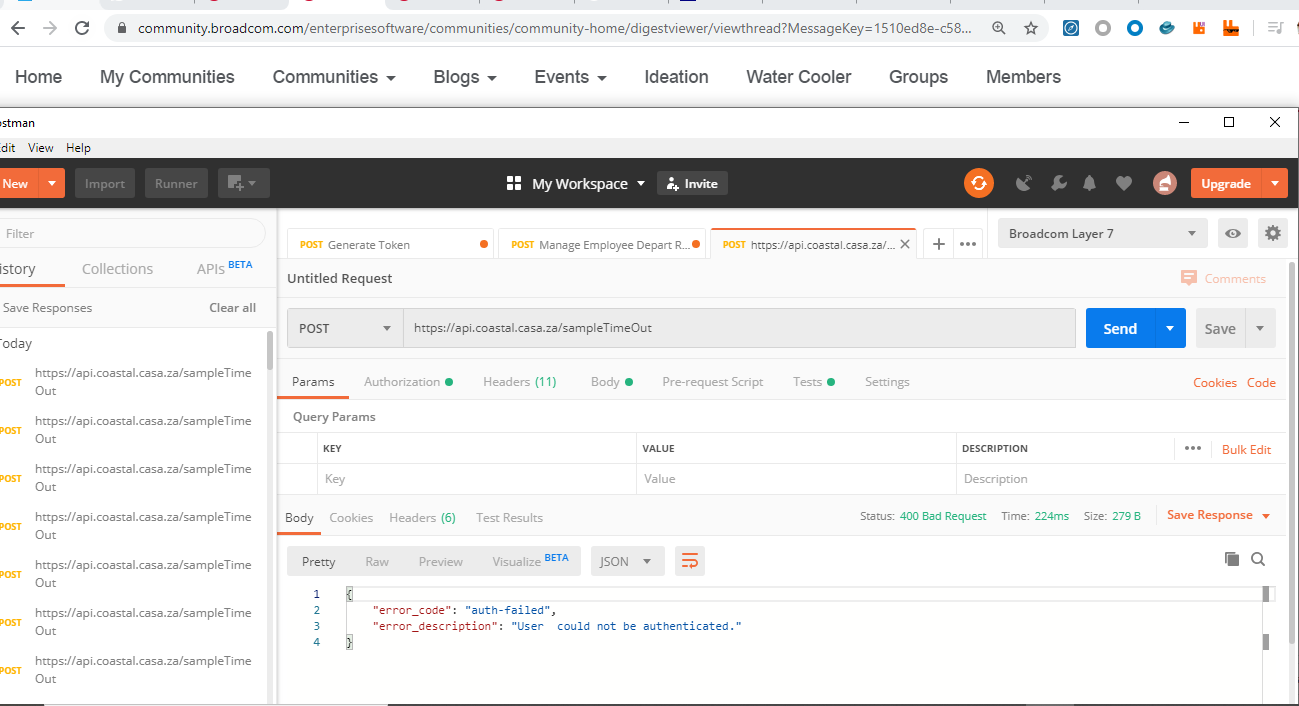Copy the response body using copy icon
Viewport: 1299px width, 706px height.
(x=1231, y=558)
